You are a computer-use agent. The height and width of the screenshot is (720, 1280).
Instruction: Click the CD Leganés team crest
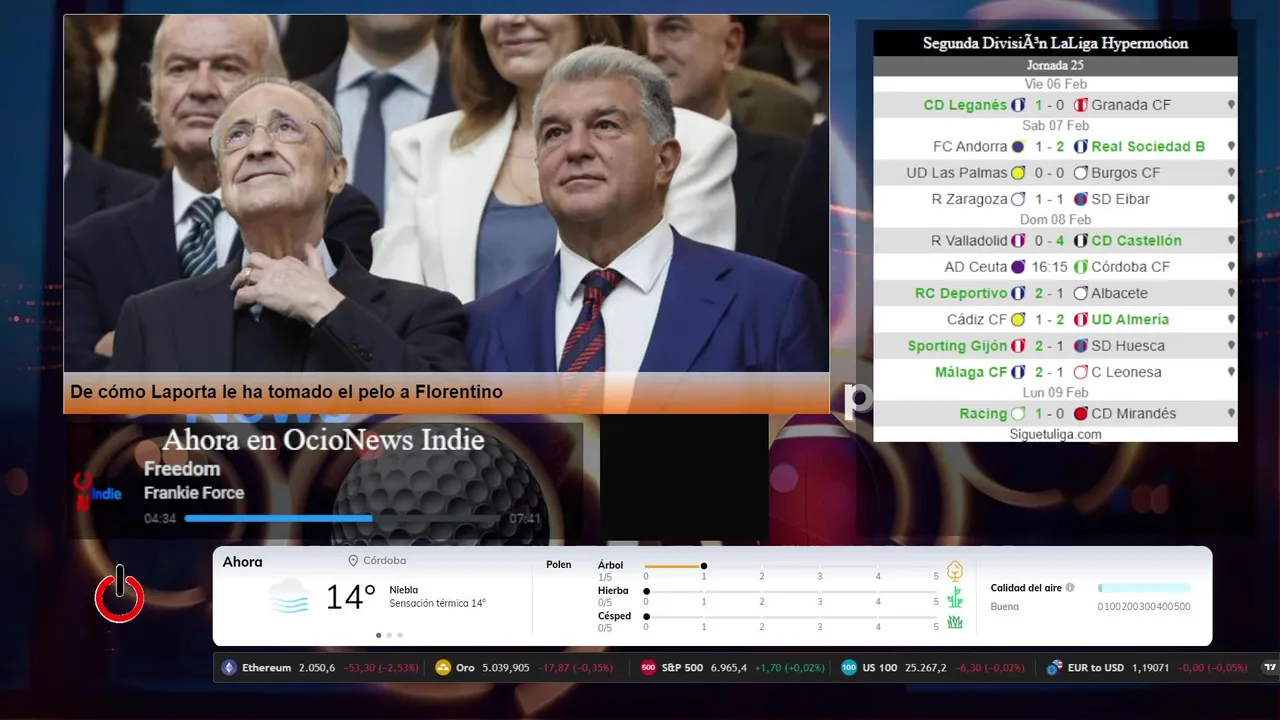tap(1018, 105)
